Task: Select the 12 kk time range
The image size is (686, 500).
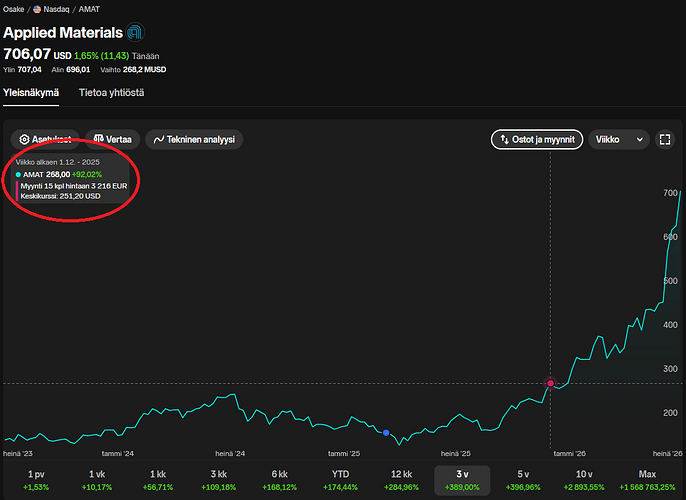Action: click(401, 480)
